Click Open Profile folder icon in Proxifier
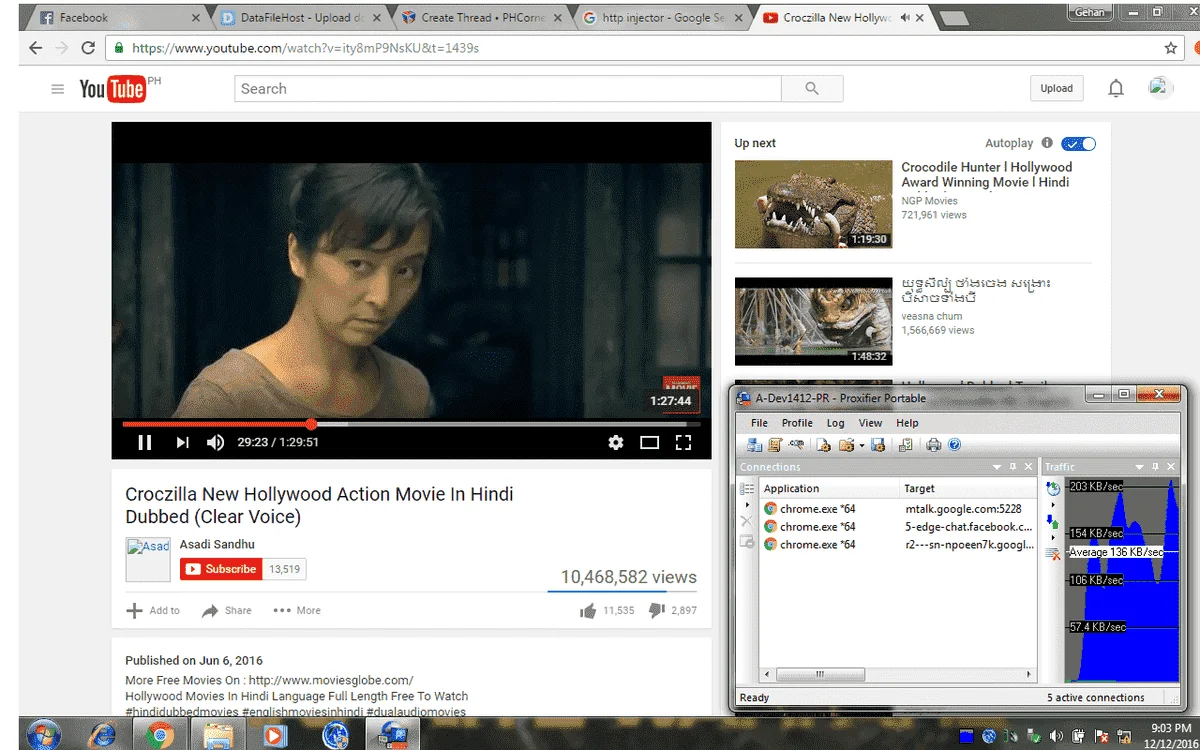 click(847, 445)
